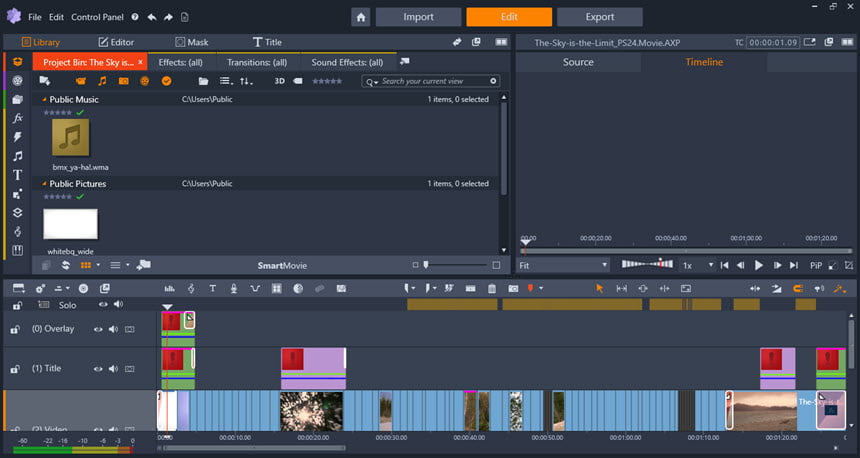The width and height of the screenshot is (860, 458).
Task: Open the Titles (T) category in sidebar
Action: click(x=18, y=175)
